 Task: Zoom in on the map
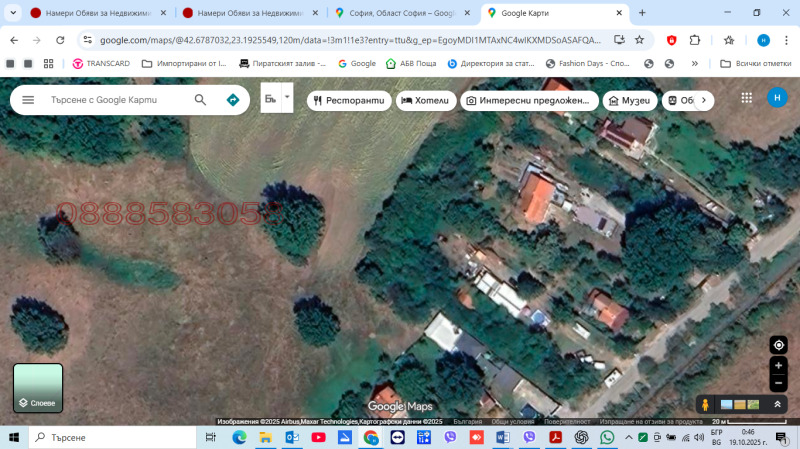(x=778, y=366)
